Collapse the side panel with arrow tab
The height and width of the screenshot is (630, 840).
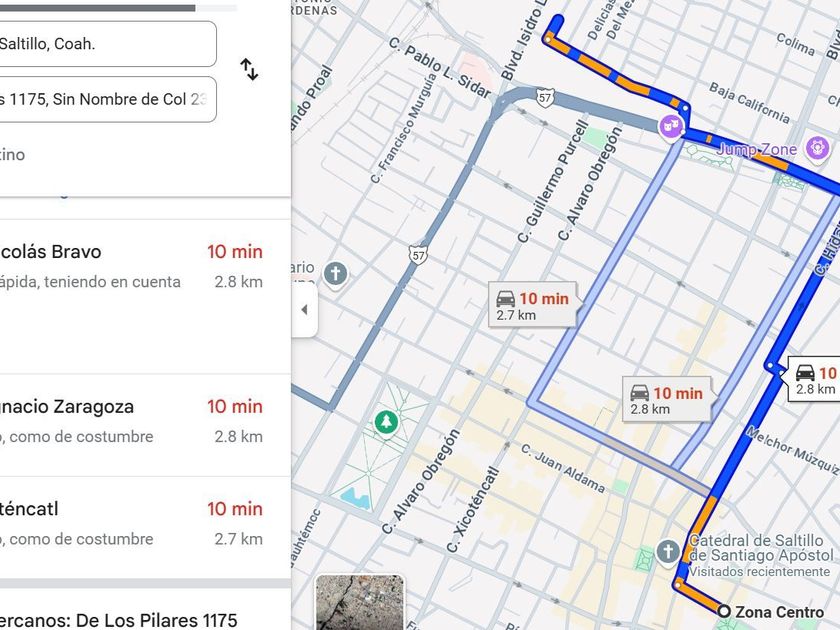305,310
